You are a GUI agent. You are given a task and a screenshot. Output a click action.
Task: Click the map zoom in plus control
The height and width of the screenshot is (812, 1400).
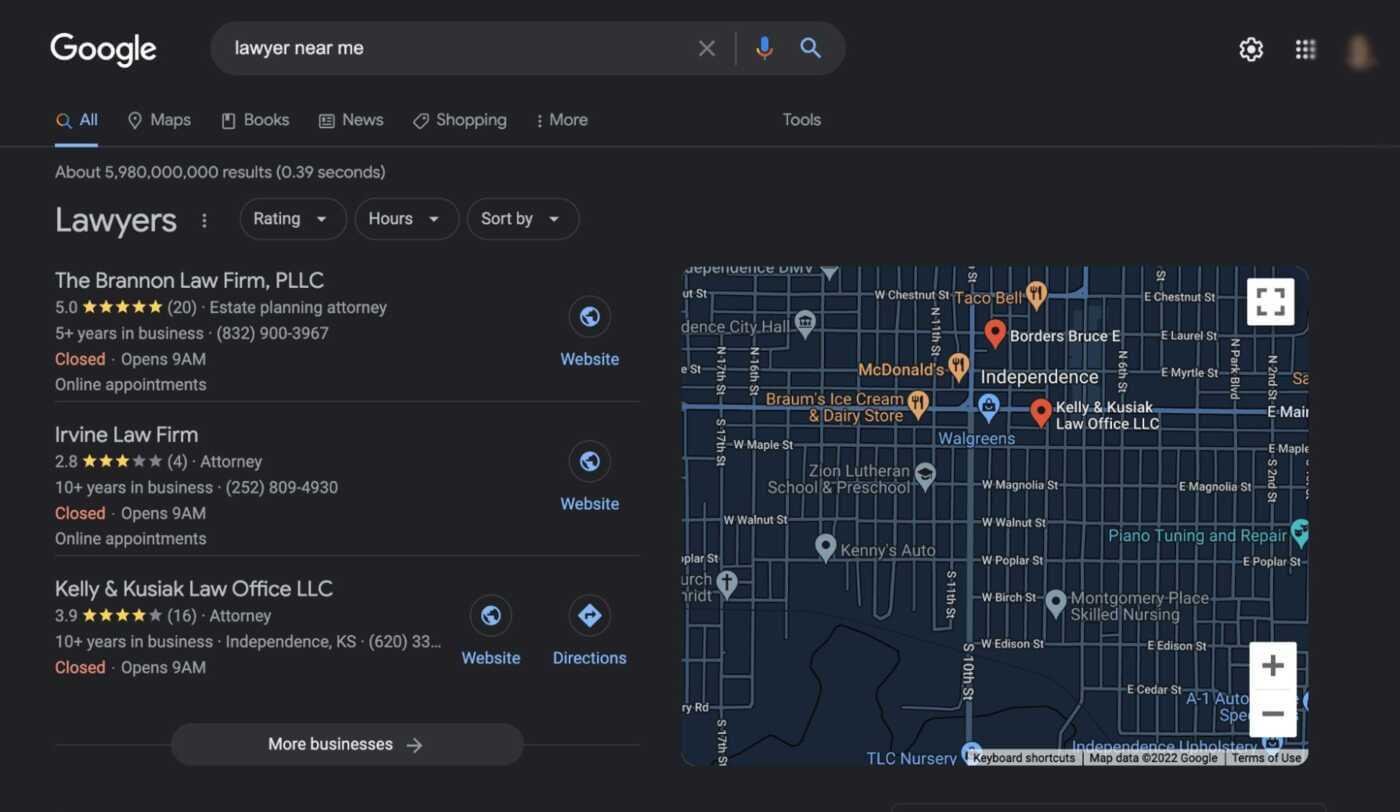[1273, 664]
